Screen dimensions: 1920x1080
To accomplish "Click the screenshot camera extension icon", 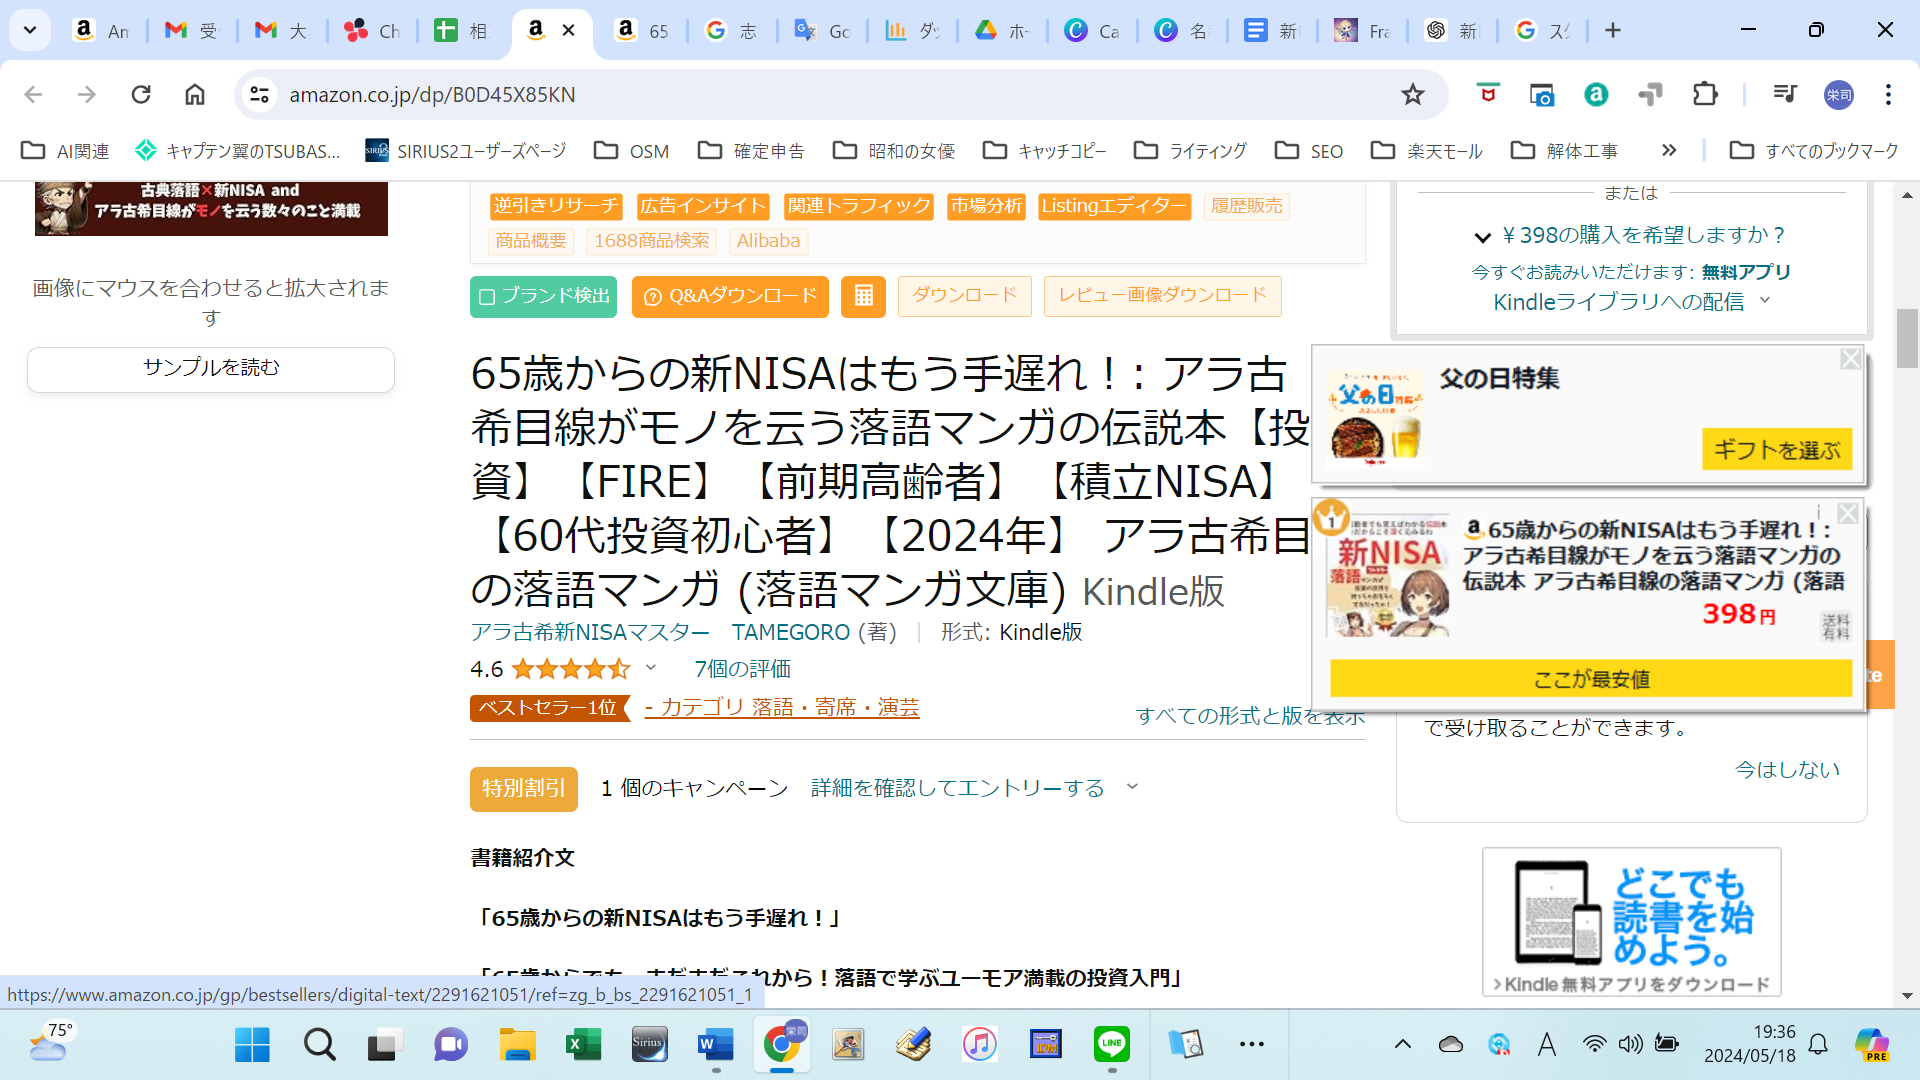I will pyautogui.click(x=1542, y=94).
